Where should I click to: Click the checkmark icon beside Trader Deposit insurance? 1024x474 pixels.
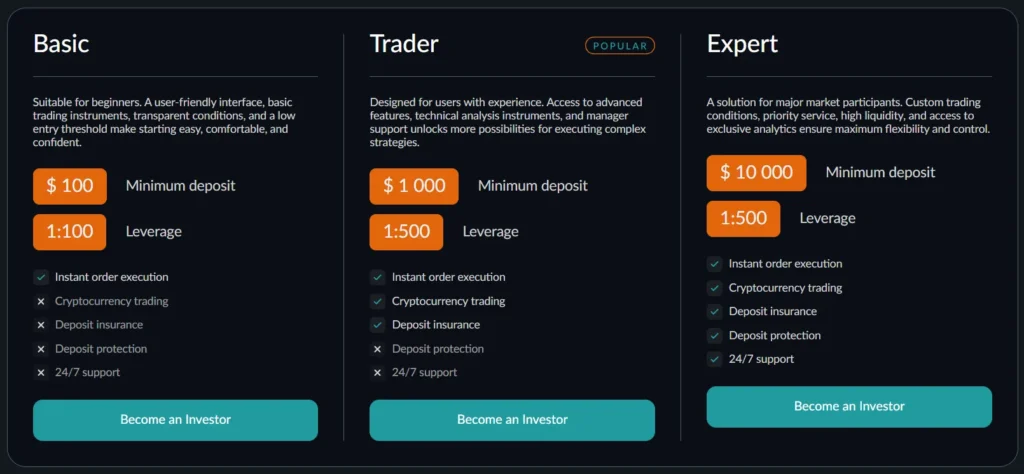[378, 325]
